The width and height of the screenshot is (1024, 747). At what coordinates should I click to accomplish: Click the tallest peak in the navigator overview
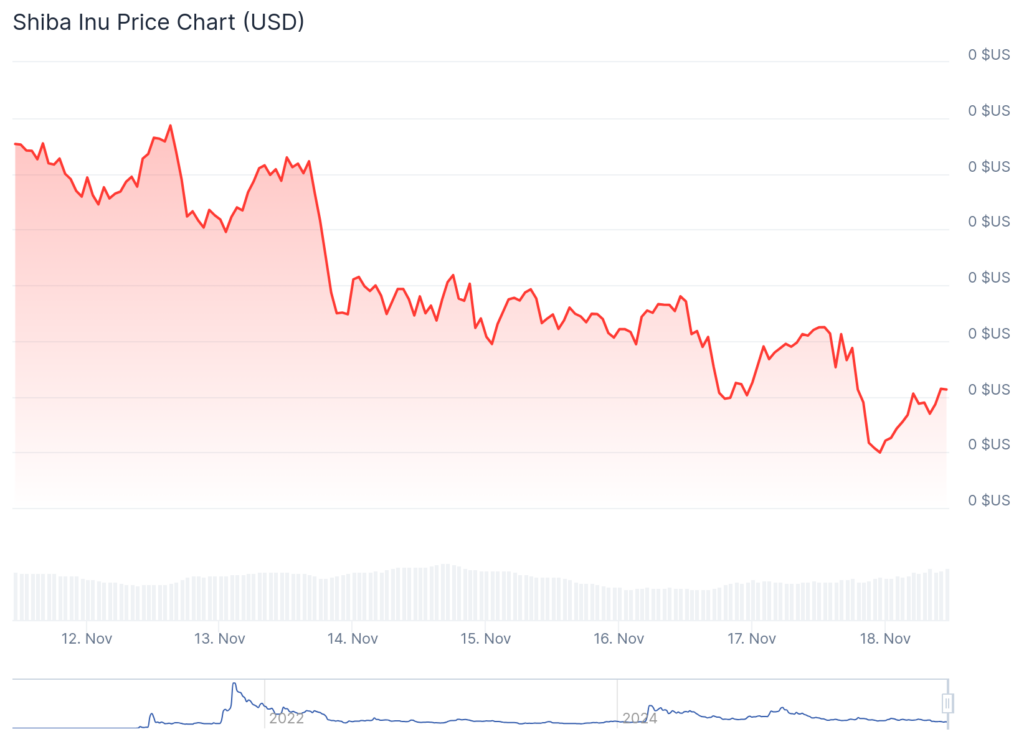pyautogui.click(x=234, y=685)
